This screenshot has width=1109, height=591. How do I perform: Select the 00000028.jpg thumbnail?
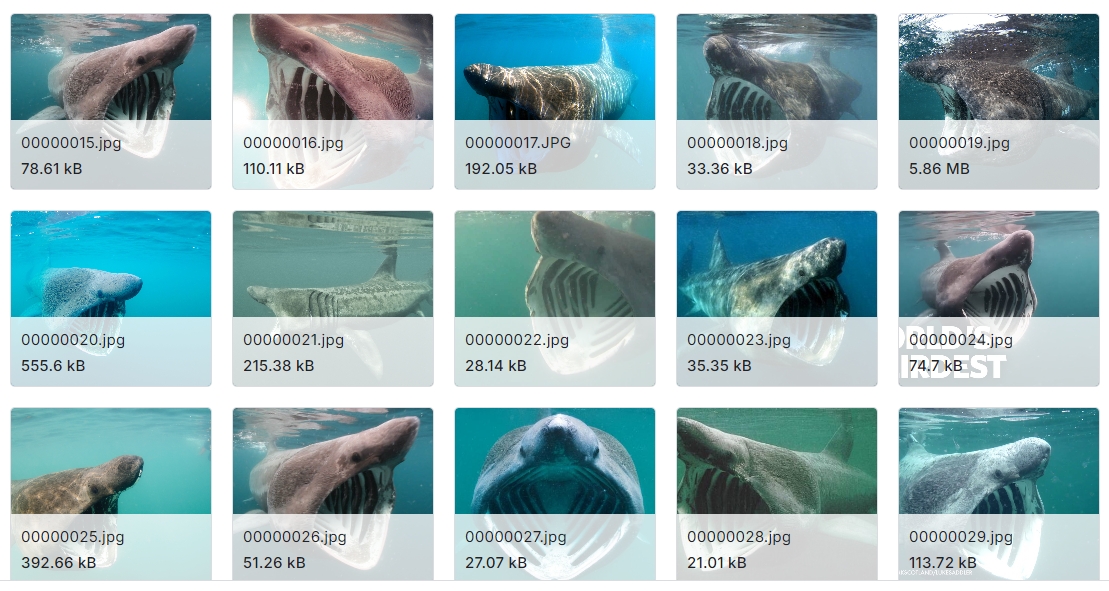coord(777,494)
